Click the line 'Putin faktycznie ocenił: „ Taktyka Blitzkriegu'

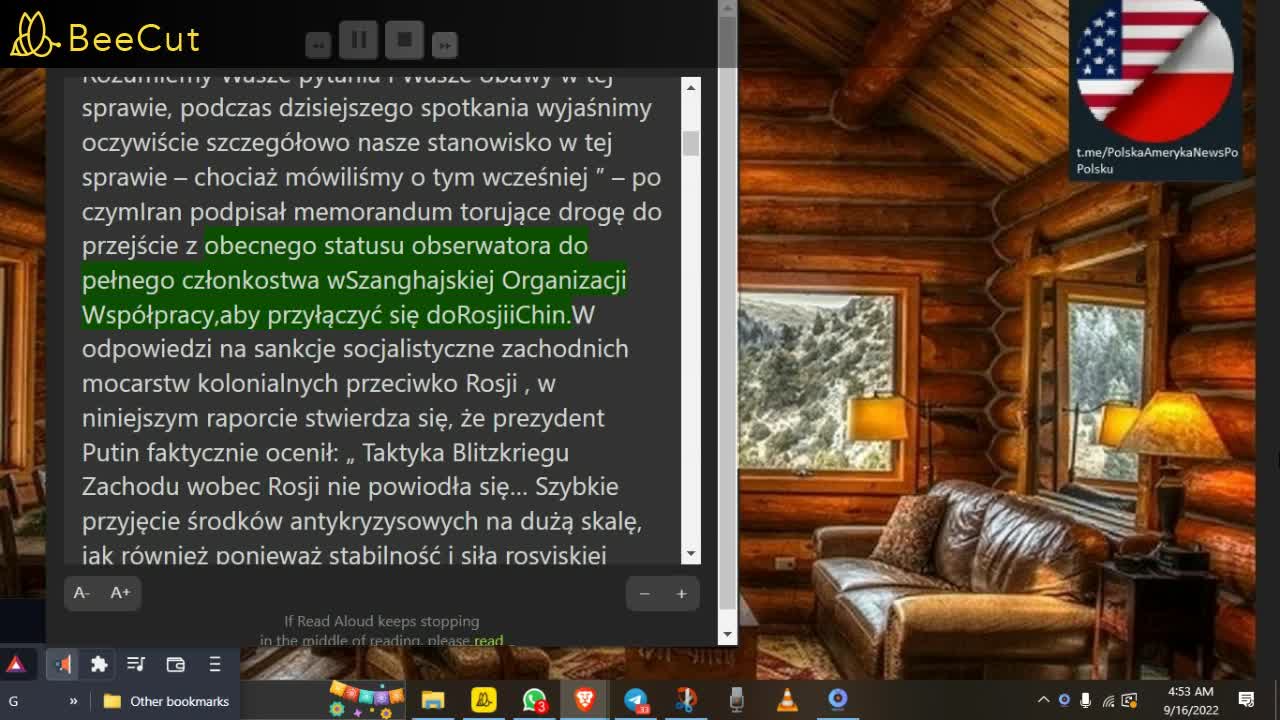[x=325, y=452]
